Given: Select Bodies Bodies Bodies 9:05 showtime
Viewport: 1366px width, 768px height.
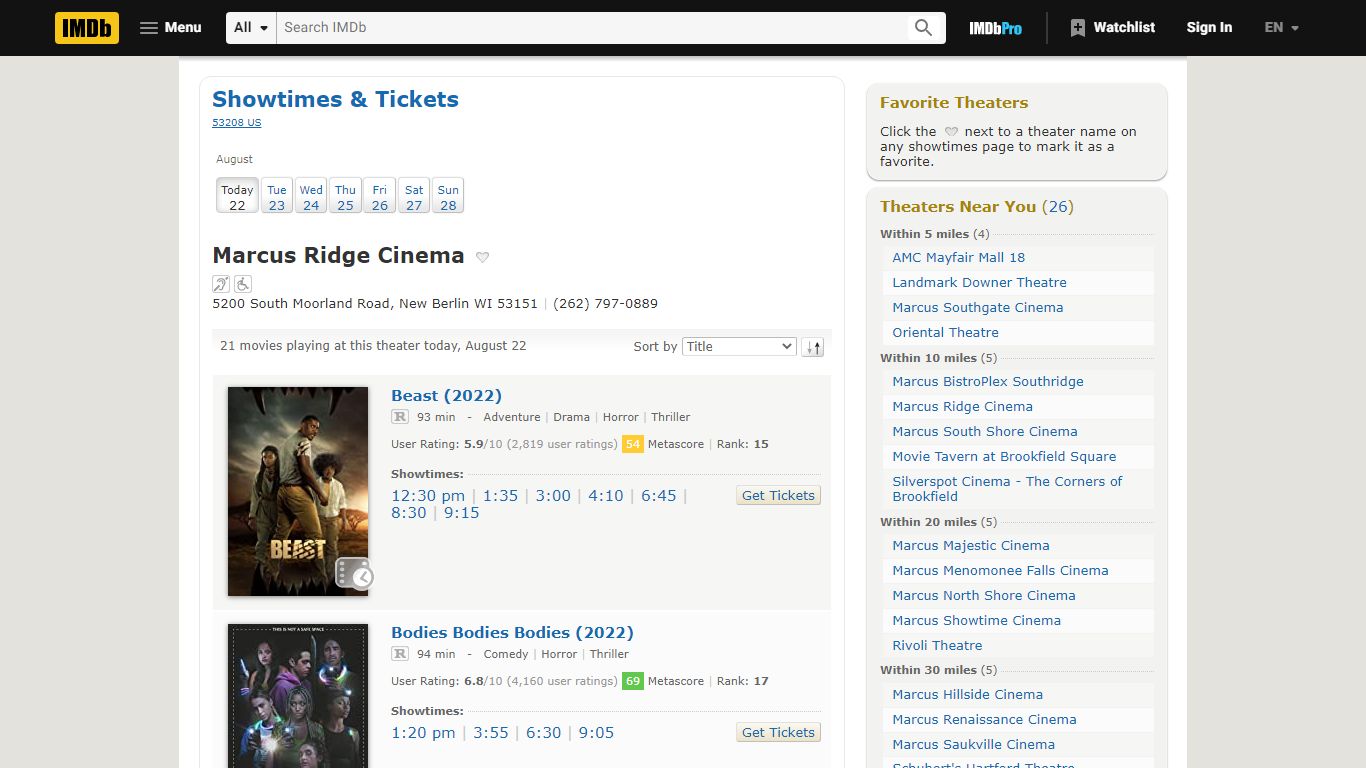Looking at the screenshot, I should 596,732.
